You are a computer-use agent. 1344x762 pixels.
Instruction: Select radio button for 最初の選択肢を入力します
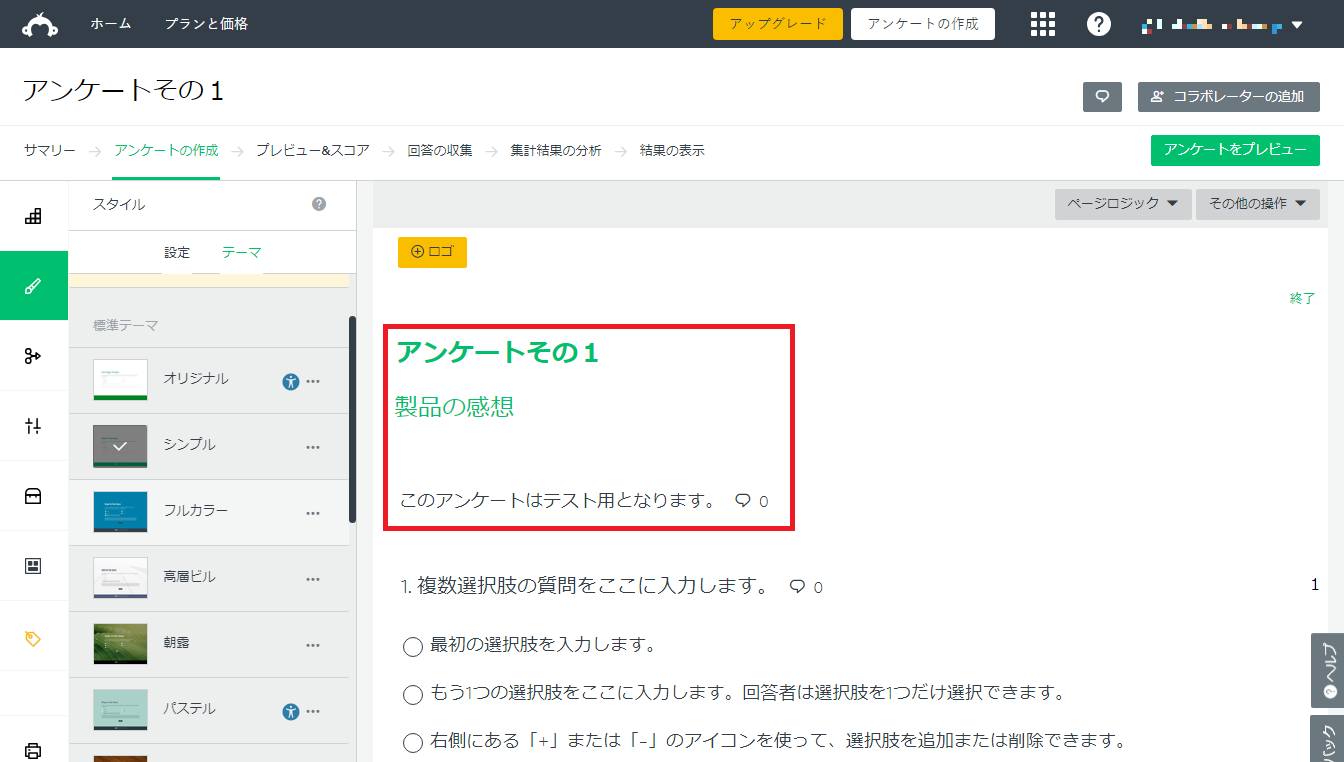point(412,646)
